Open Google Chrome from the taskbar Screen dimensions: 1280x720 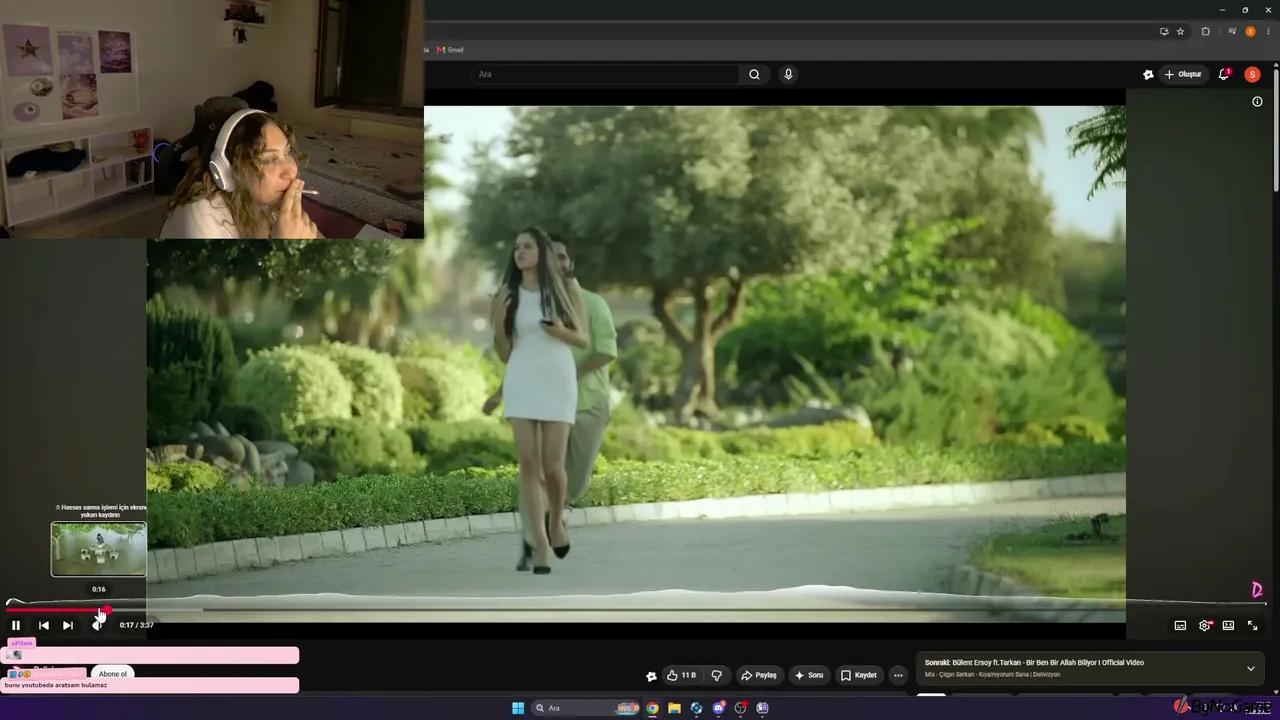[x=652, y=708]
